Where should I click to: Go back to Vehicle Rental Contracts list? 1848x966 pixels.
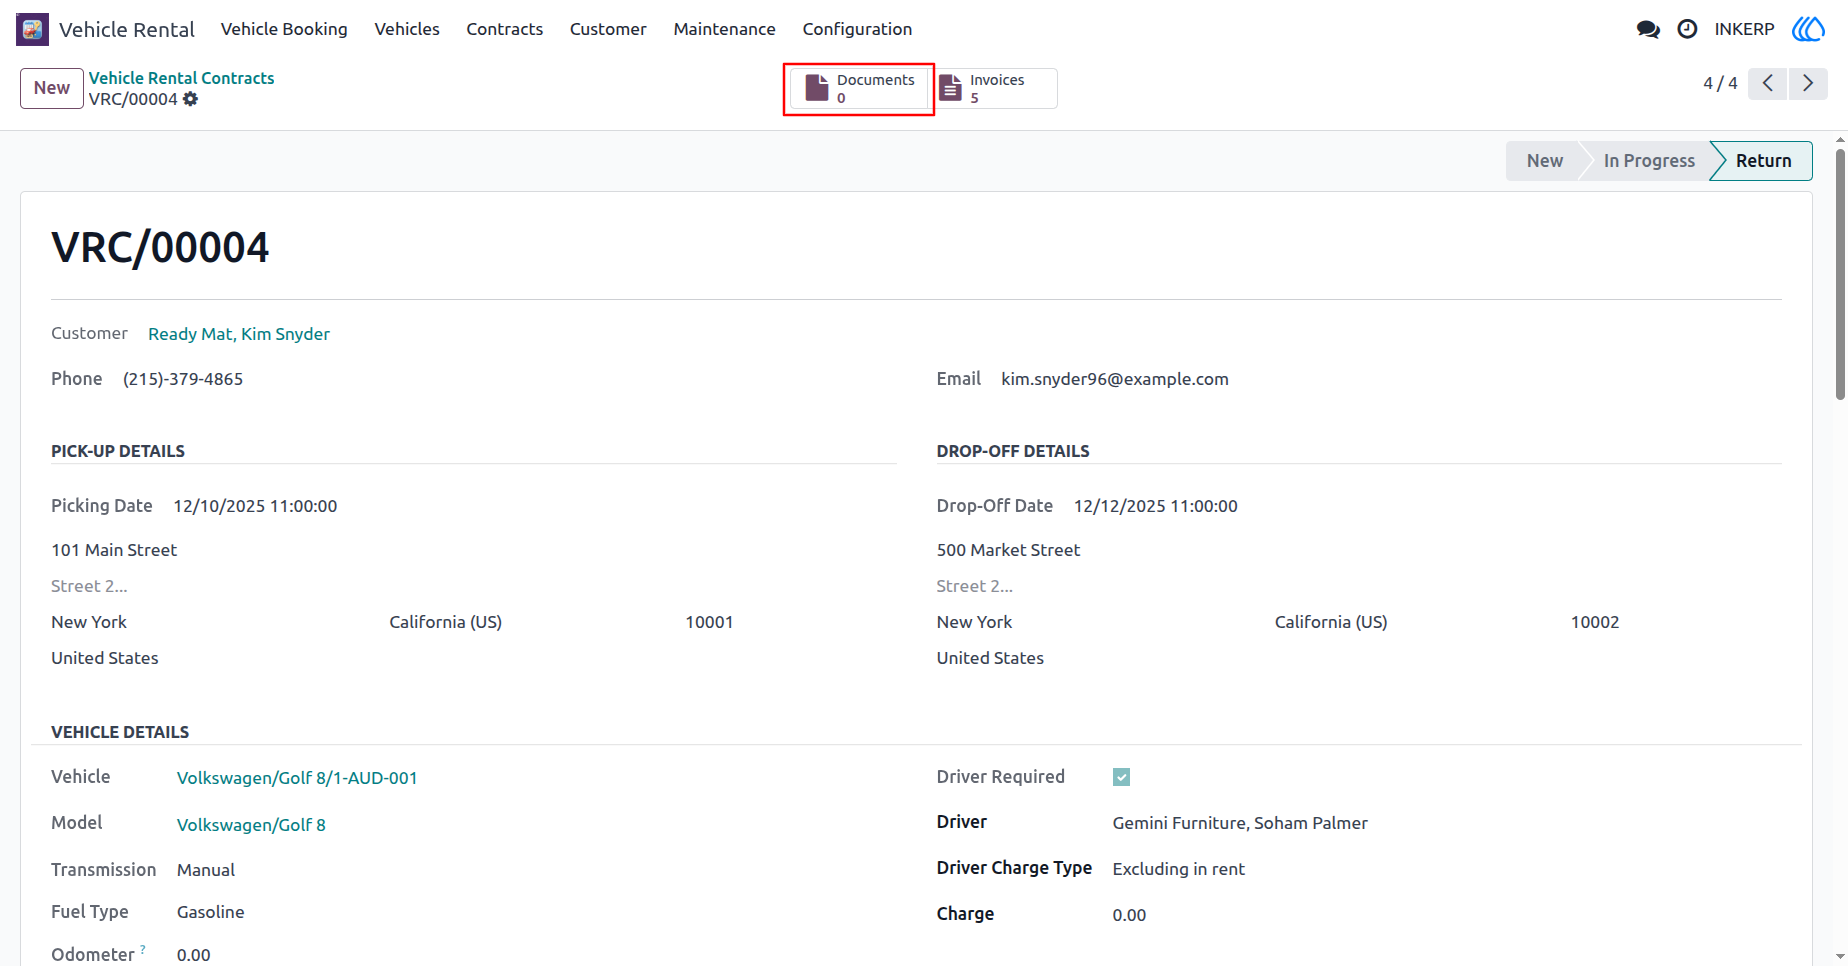181,78
